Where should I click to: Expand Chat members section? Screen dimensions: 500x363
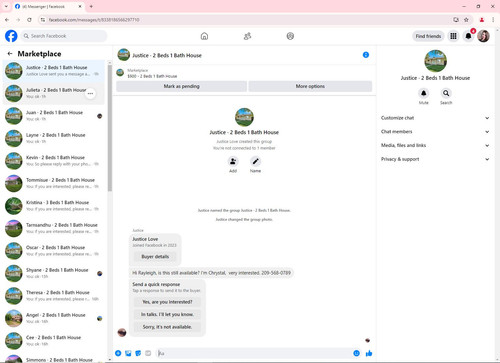pyautogui.click(x=435, y=132)
